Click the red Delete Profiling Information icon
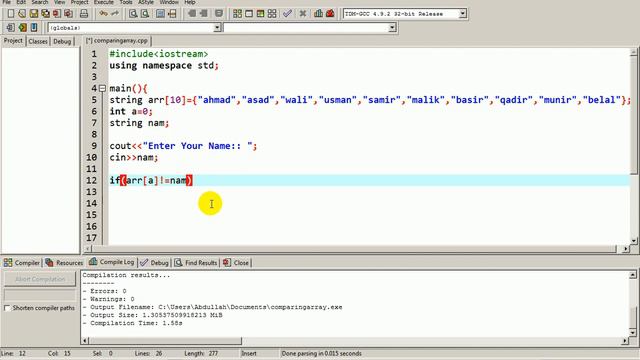The image size is (640, 360). [330, 13]
